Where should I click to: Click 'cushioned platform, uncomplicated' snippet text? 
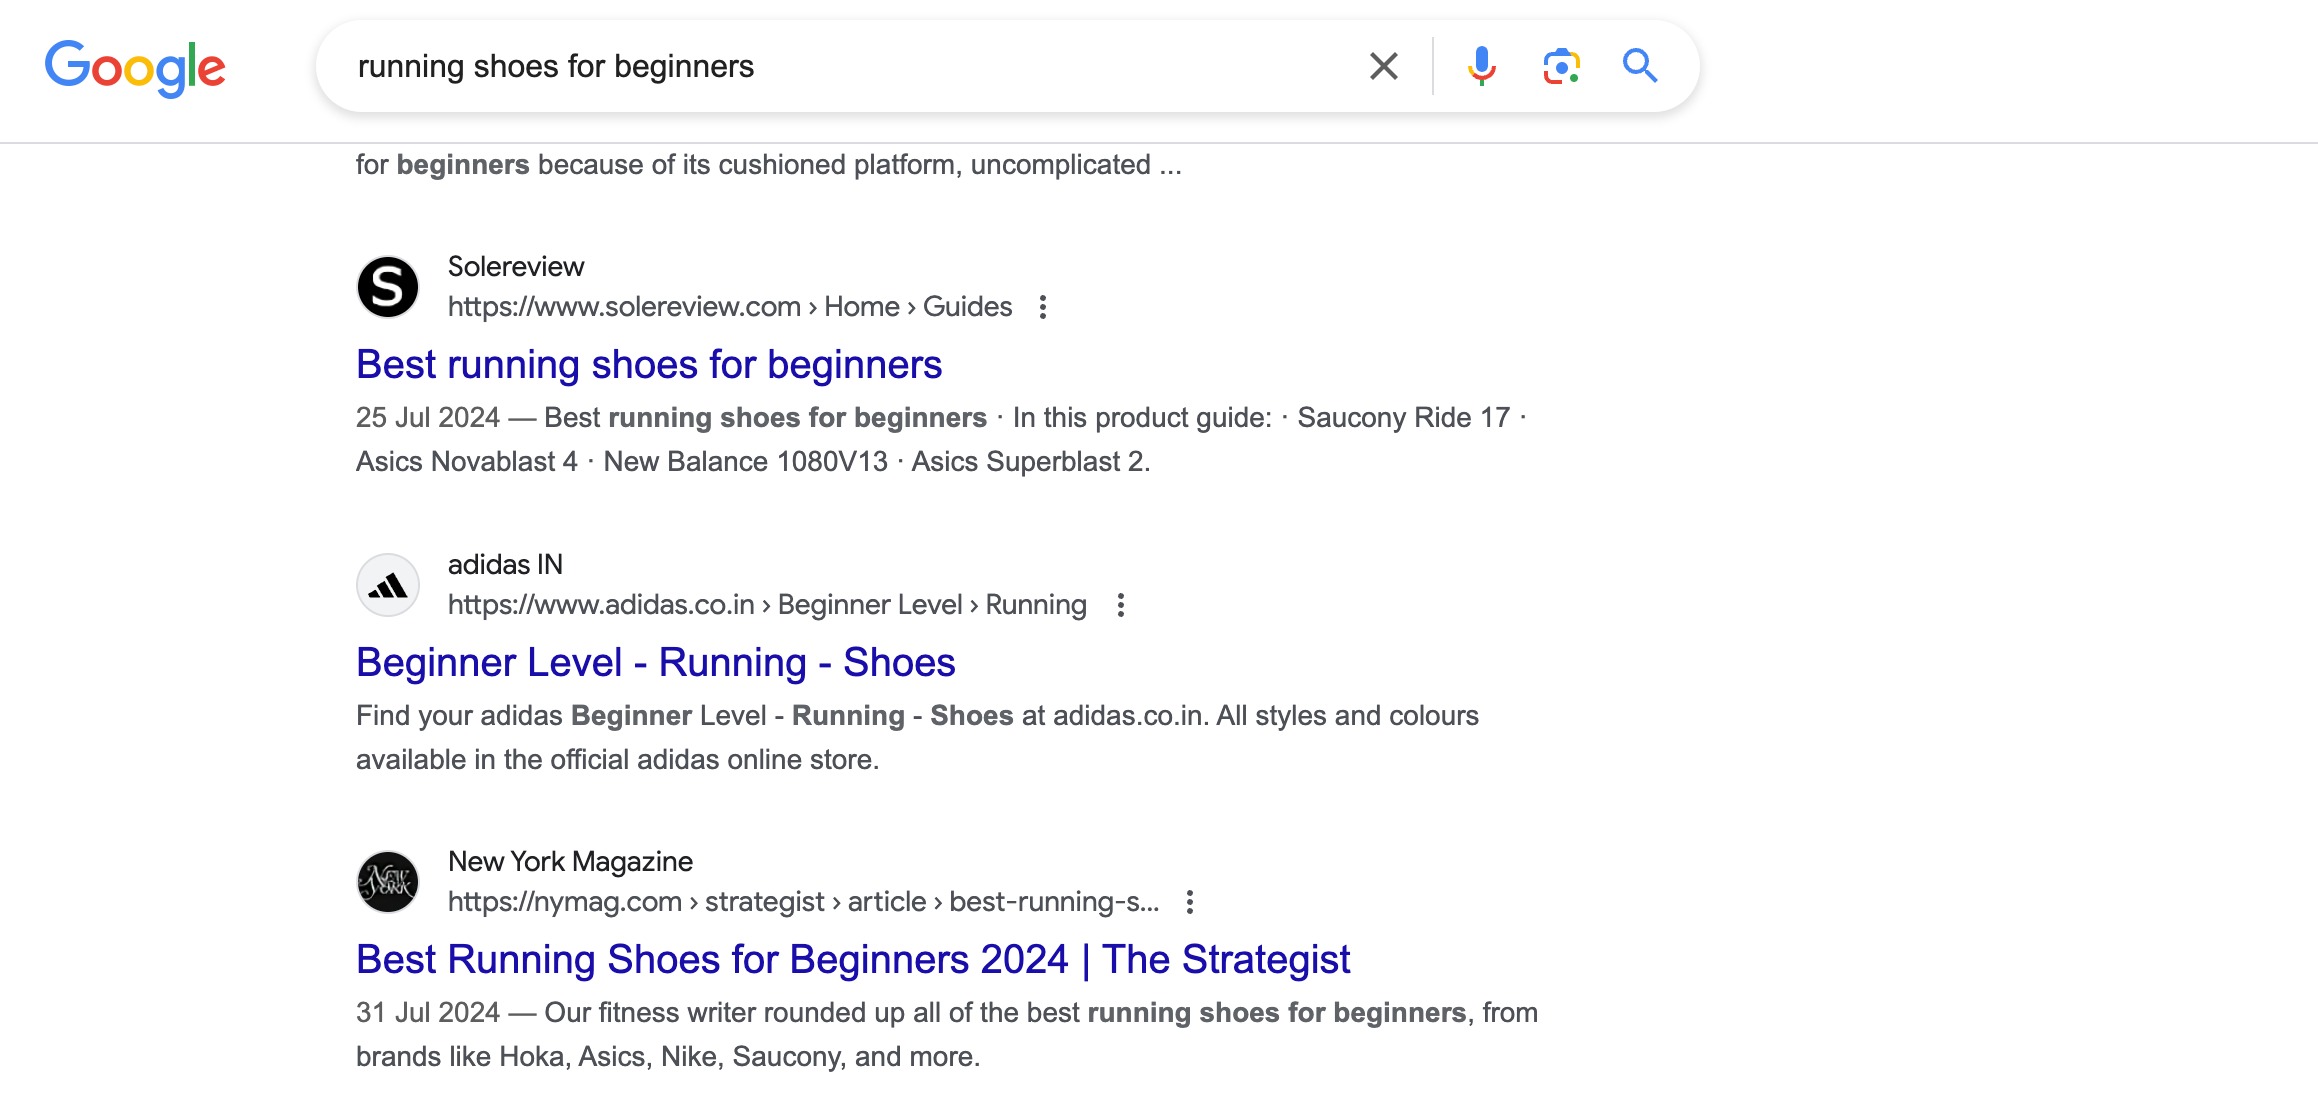pos(934,165)
